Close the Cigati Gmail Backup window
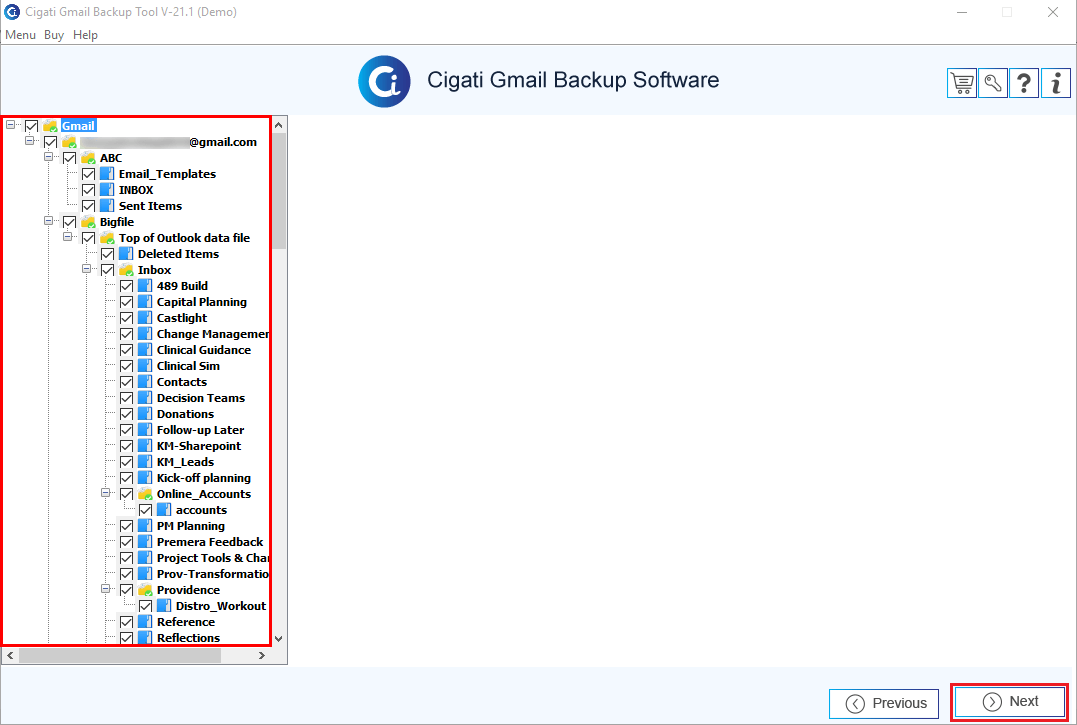This screenshot has width=1077, height=725. click(1052, 12)
